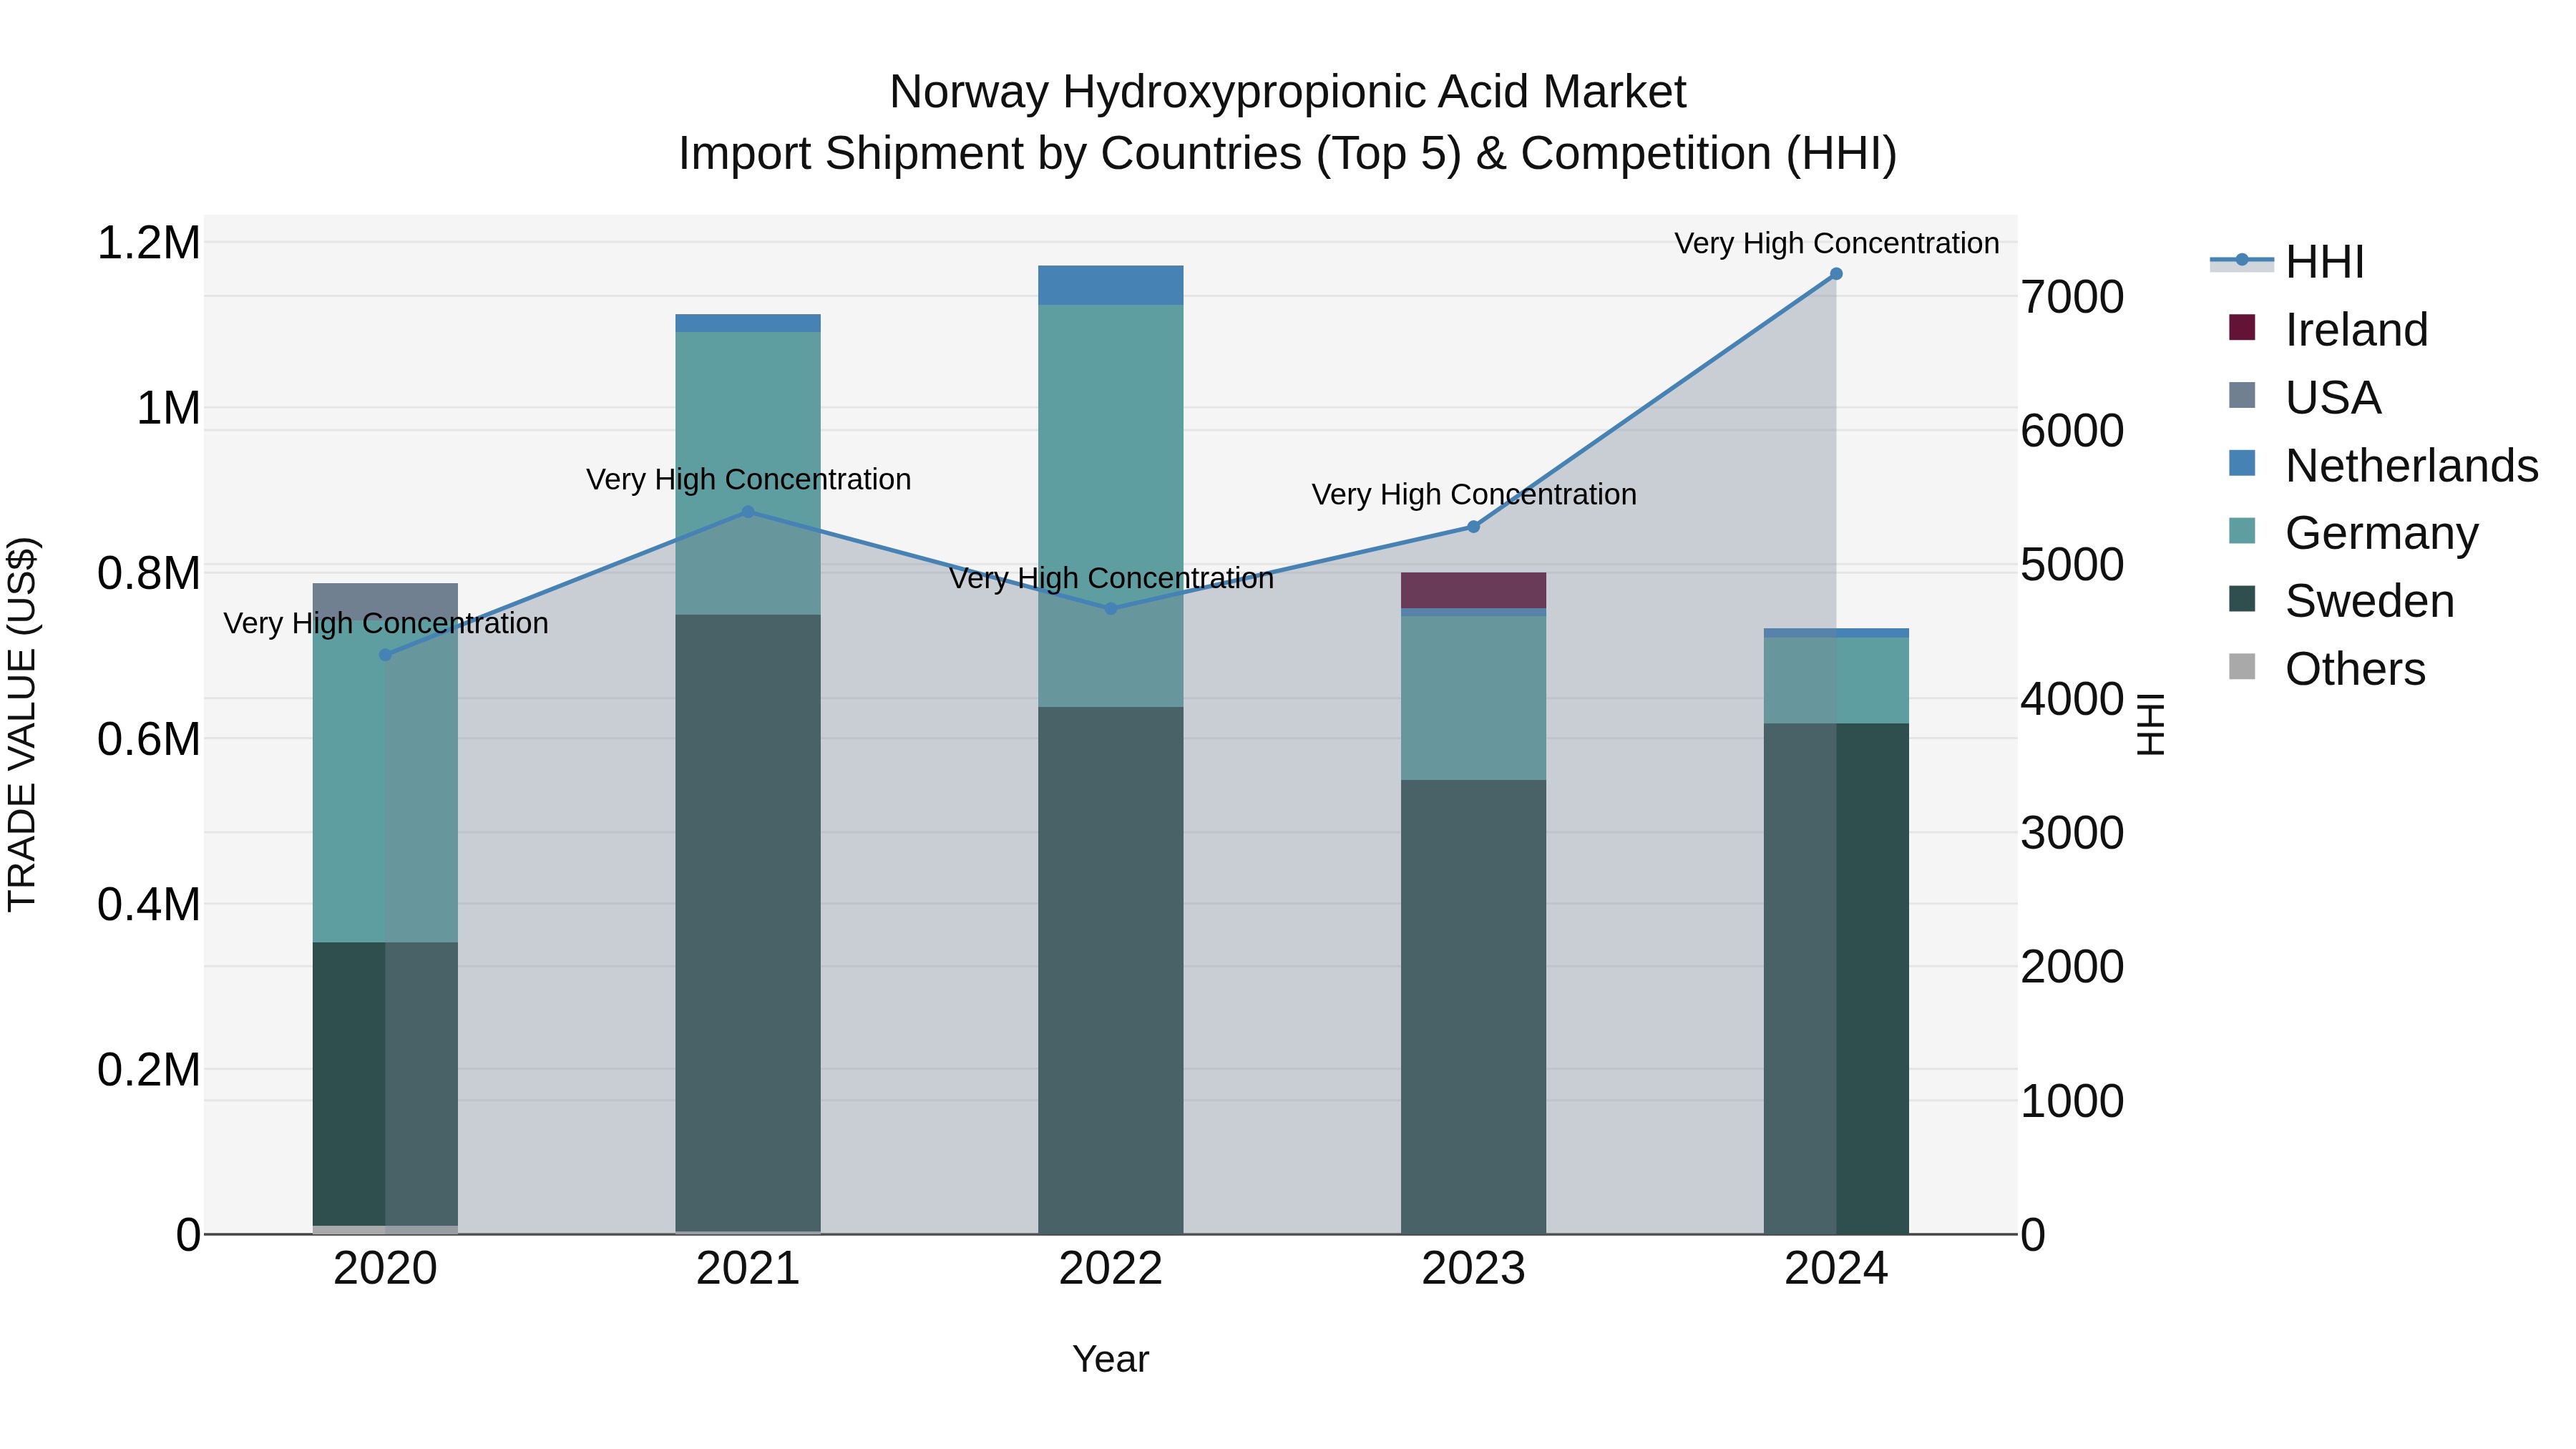
Task: Select the 2021 HHI data point
Action: 748,512
